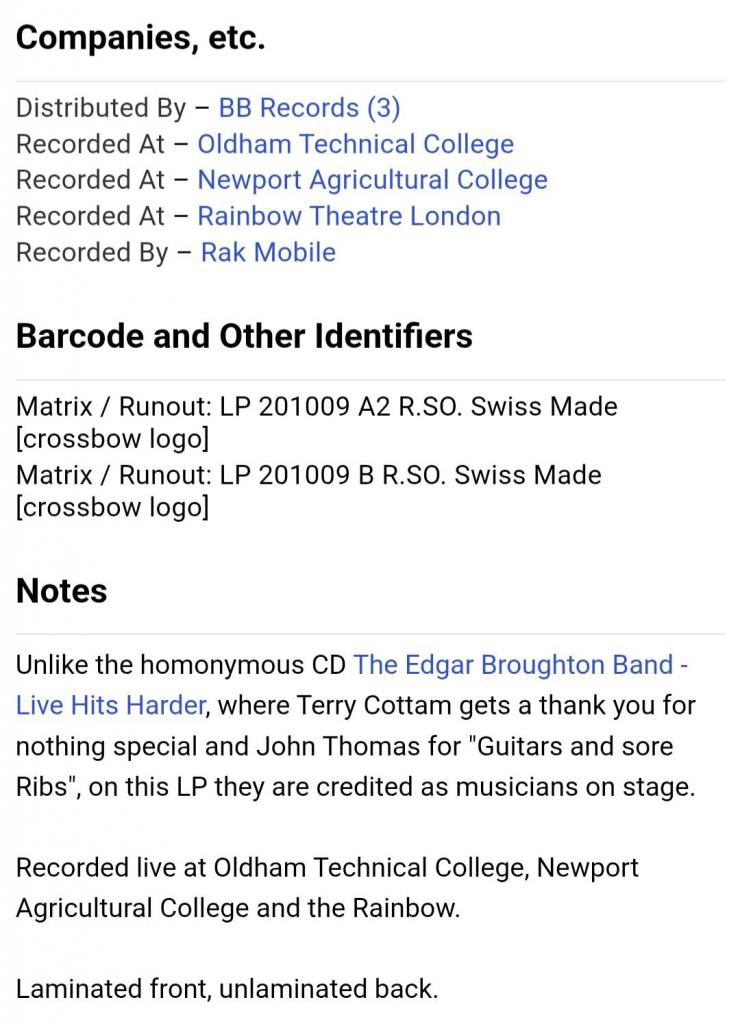The image size is (740, 1024).
Task: Click the Live Hits Harder link text
Action: tap(110, 705)
